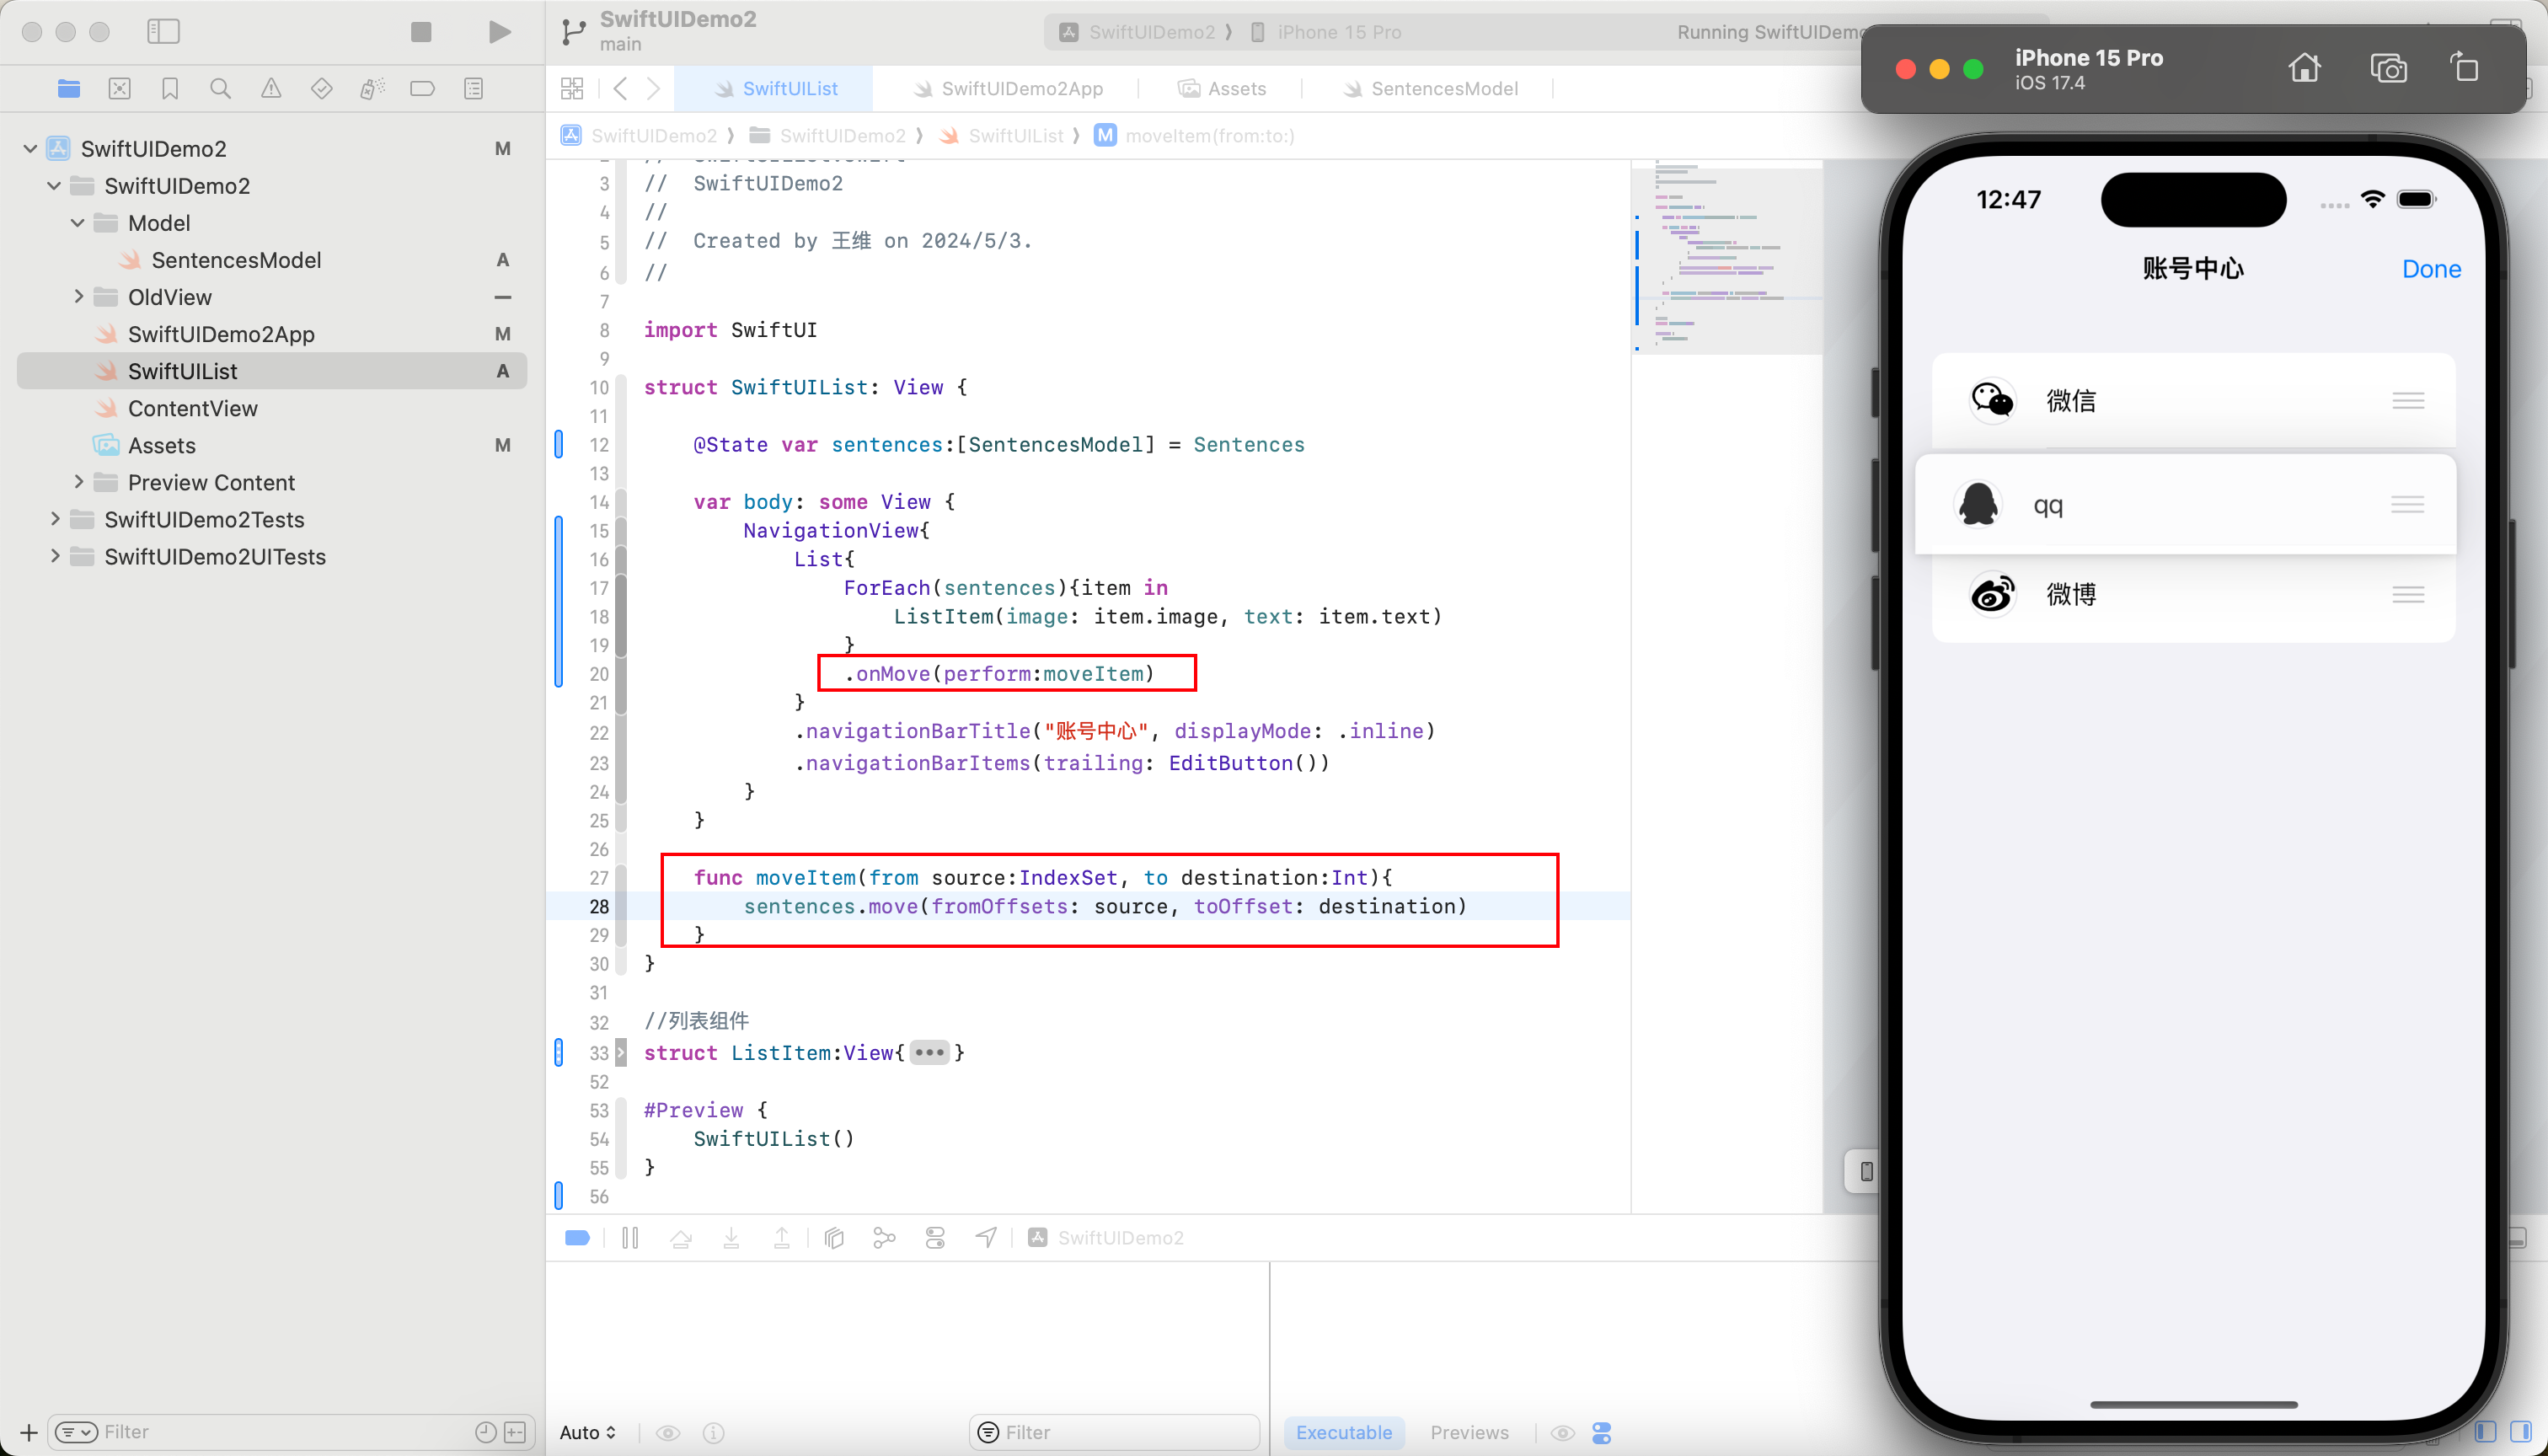Take a simulator screenshot
Image resolution: width=2548 pixels, height=1456 pixels.
pos(2388,68)
